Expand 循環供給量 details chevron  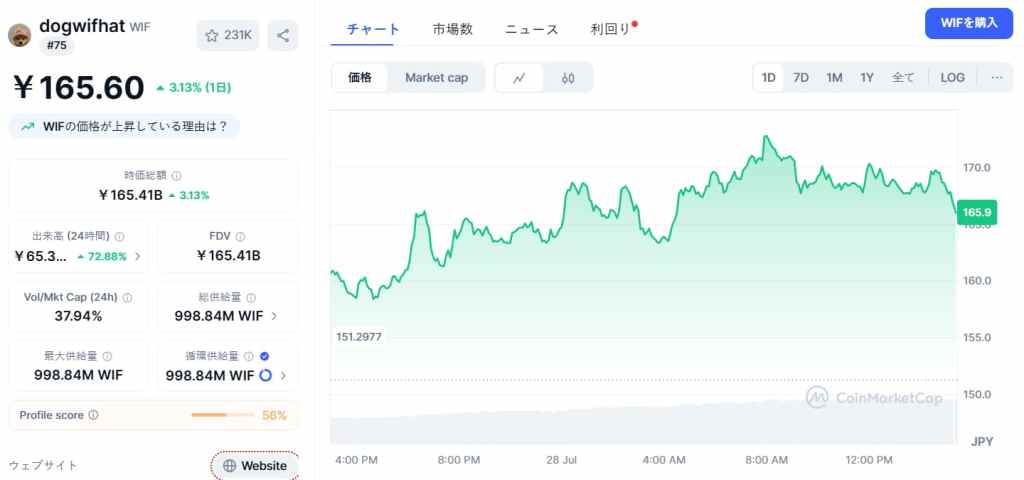pyautogui.click(x=283, y=376)
